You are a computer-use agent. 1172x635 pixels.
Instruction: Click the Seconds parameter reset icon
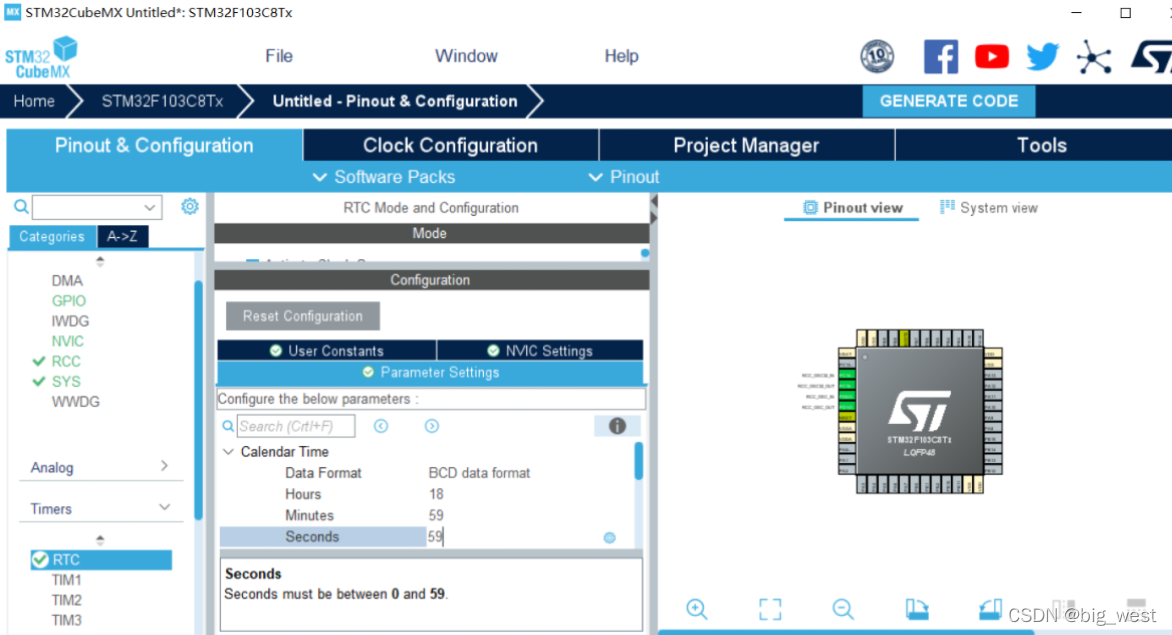[x=609, y=537]
